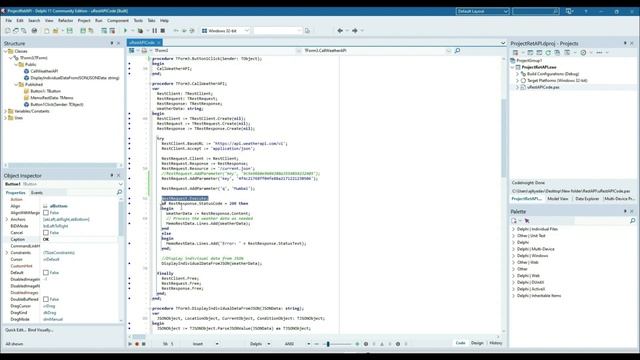Expand Delphi | Multi-Device palette category

pos(513,249)
